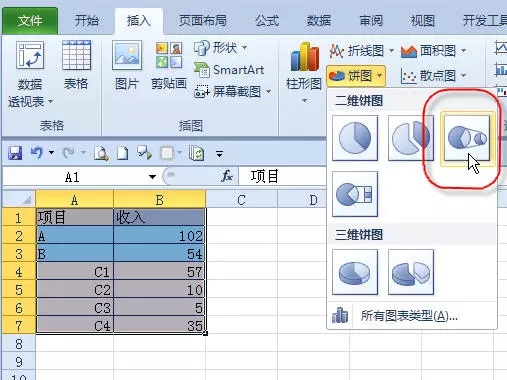The height and width of the screenshot is (380, 507).
Task: Choose the exploded 2-D pie chart
Action: (x=411, y=138)
